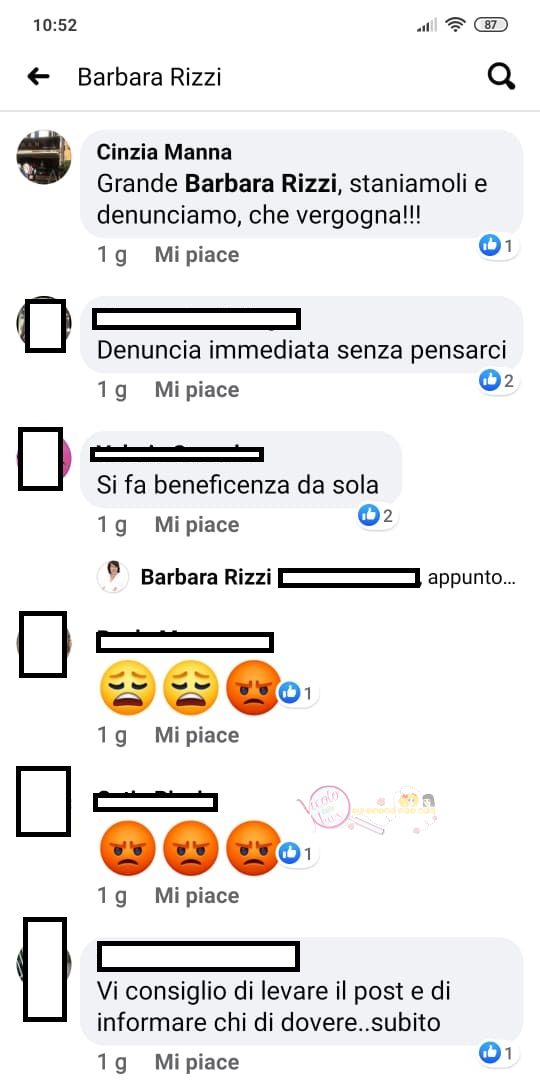This screenshot has width=540, height=1084.
Task: Like Cinzia Manna's comment via Mi piace
Action: (196, 255)
